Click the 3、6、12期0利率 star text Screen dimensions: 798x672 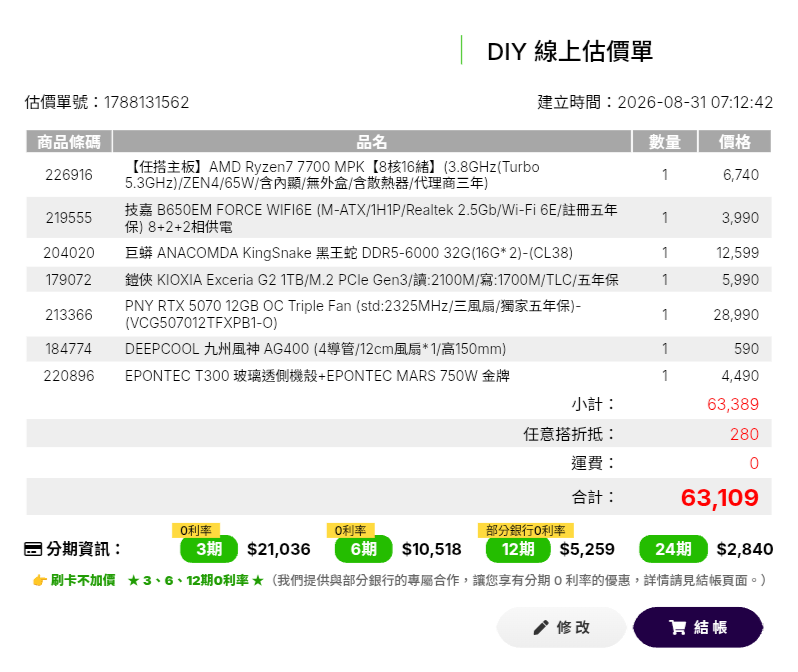(x=195, y=580)
